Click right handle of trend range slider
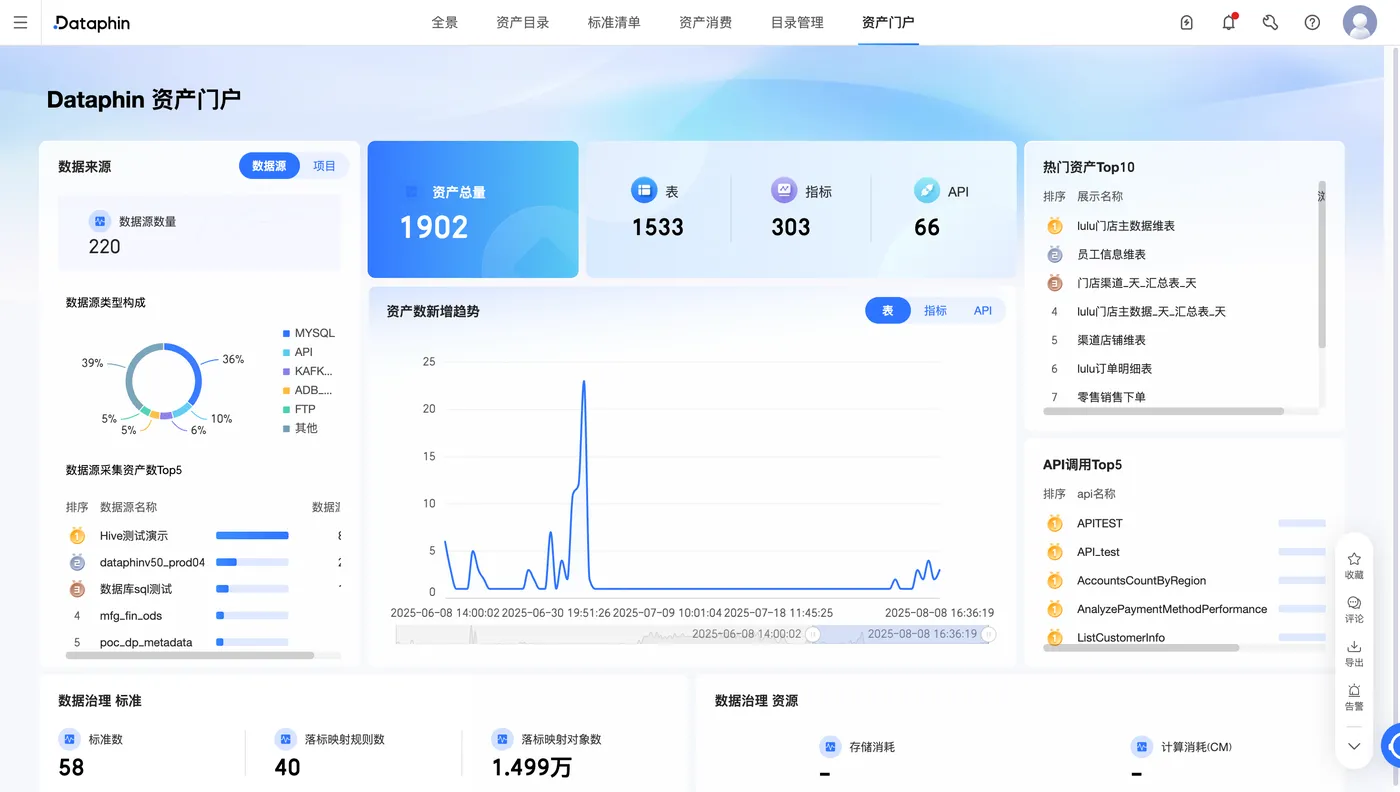 click(x=988, y=633)
